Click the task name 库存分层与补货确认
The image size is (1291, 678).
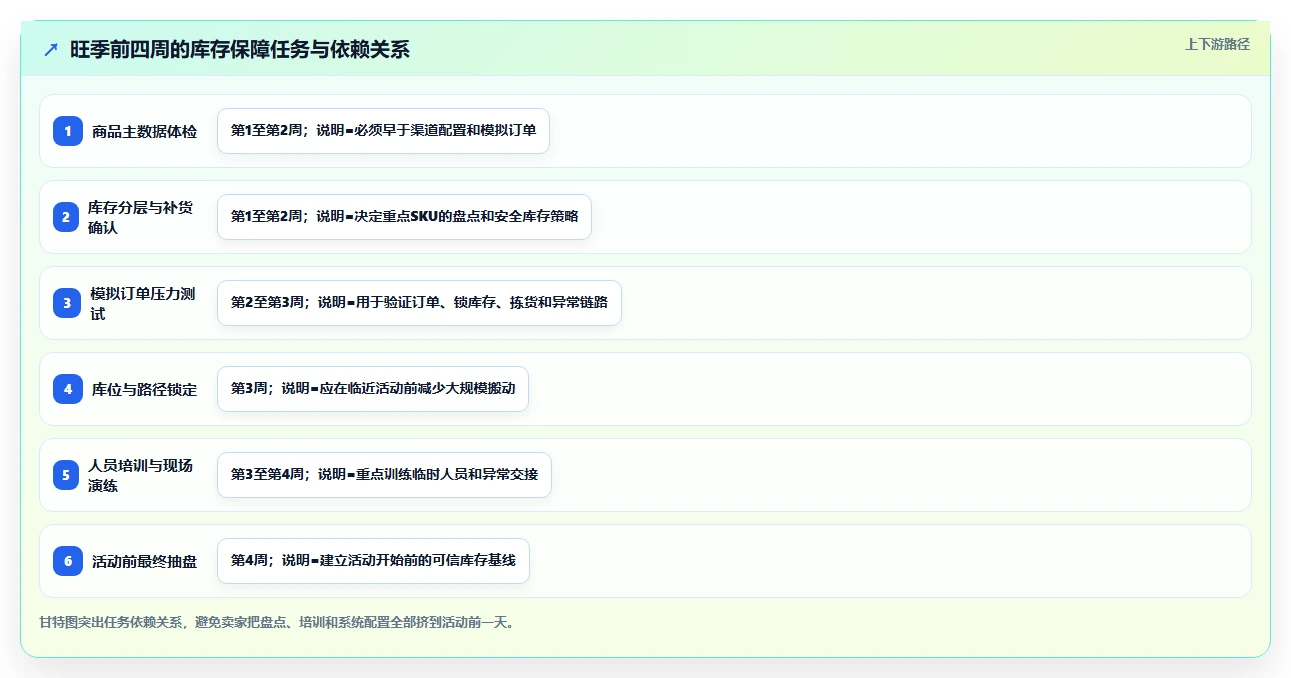tap(140, 217)
